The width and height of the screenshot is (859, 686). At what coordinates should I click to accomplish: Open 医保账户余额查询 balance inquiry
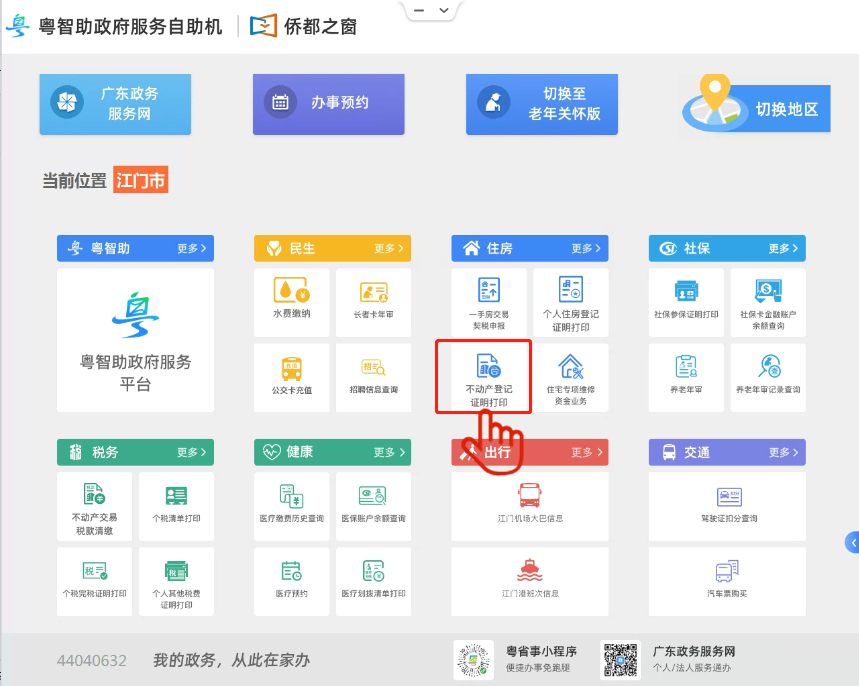[x=372, y=506]
